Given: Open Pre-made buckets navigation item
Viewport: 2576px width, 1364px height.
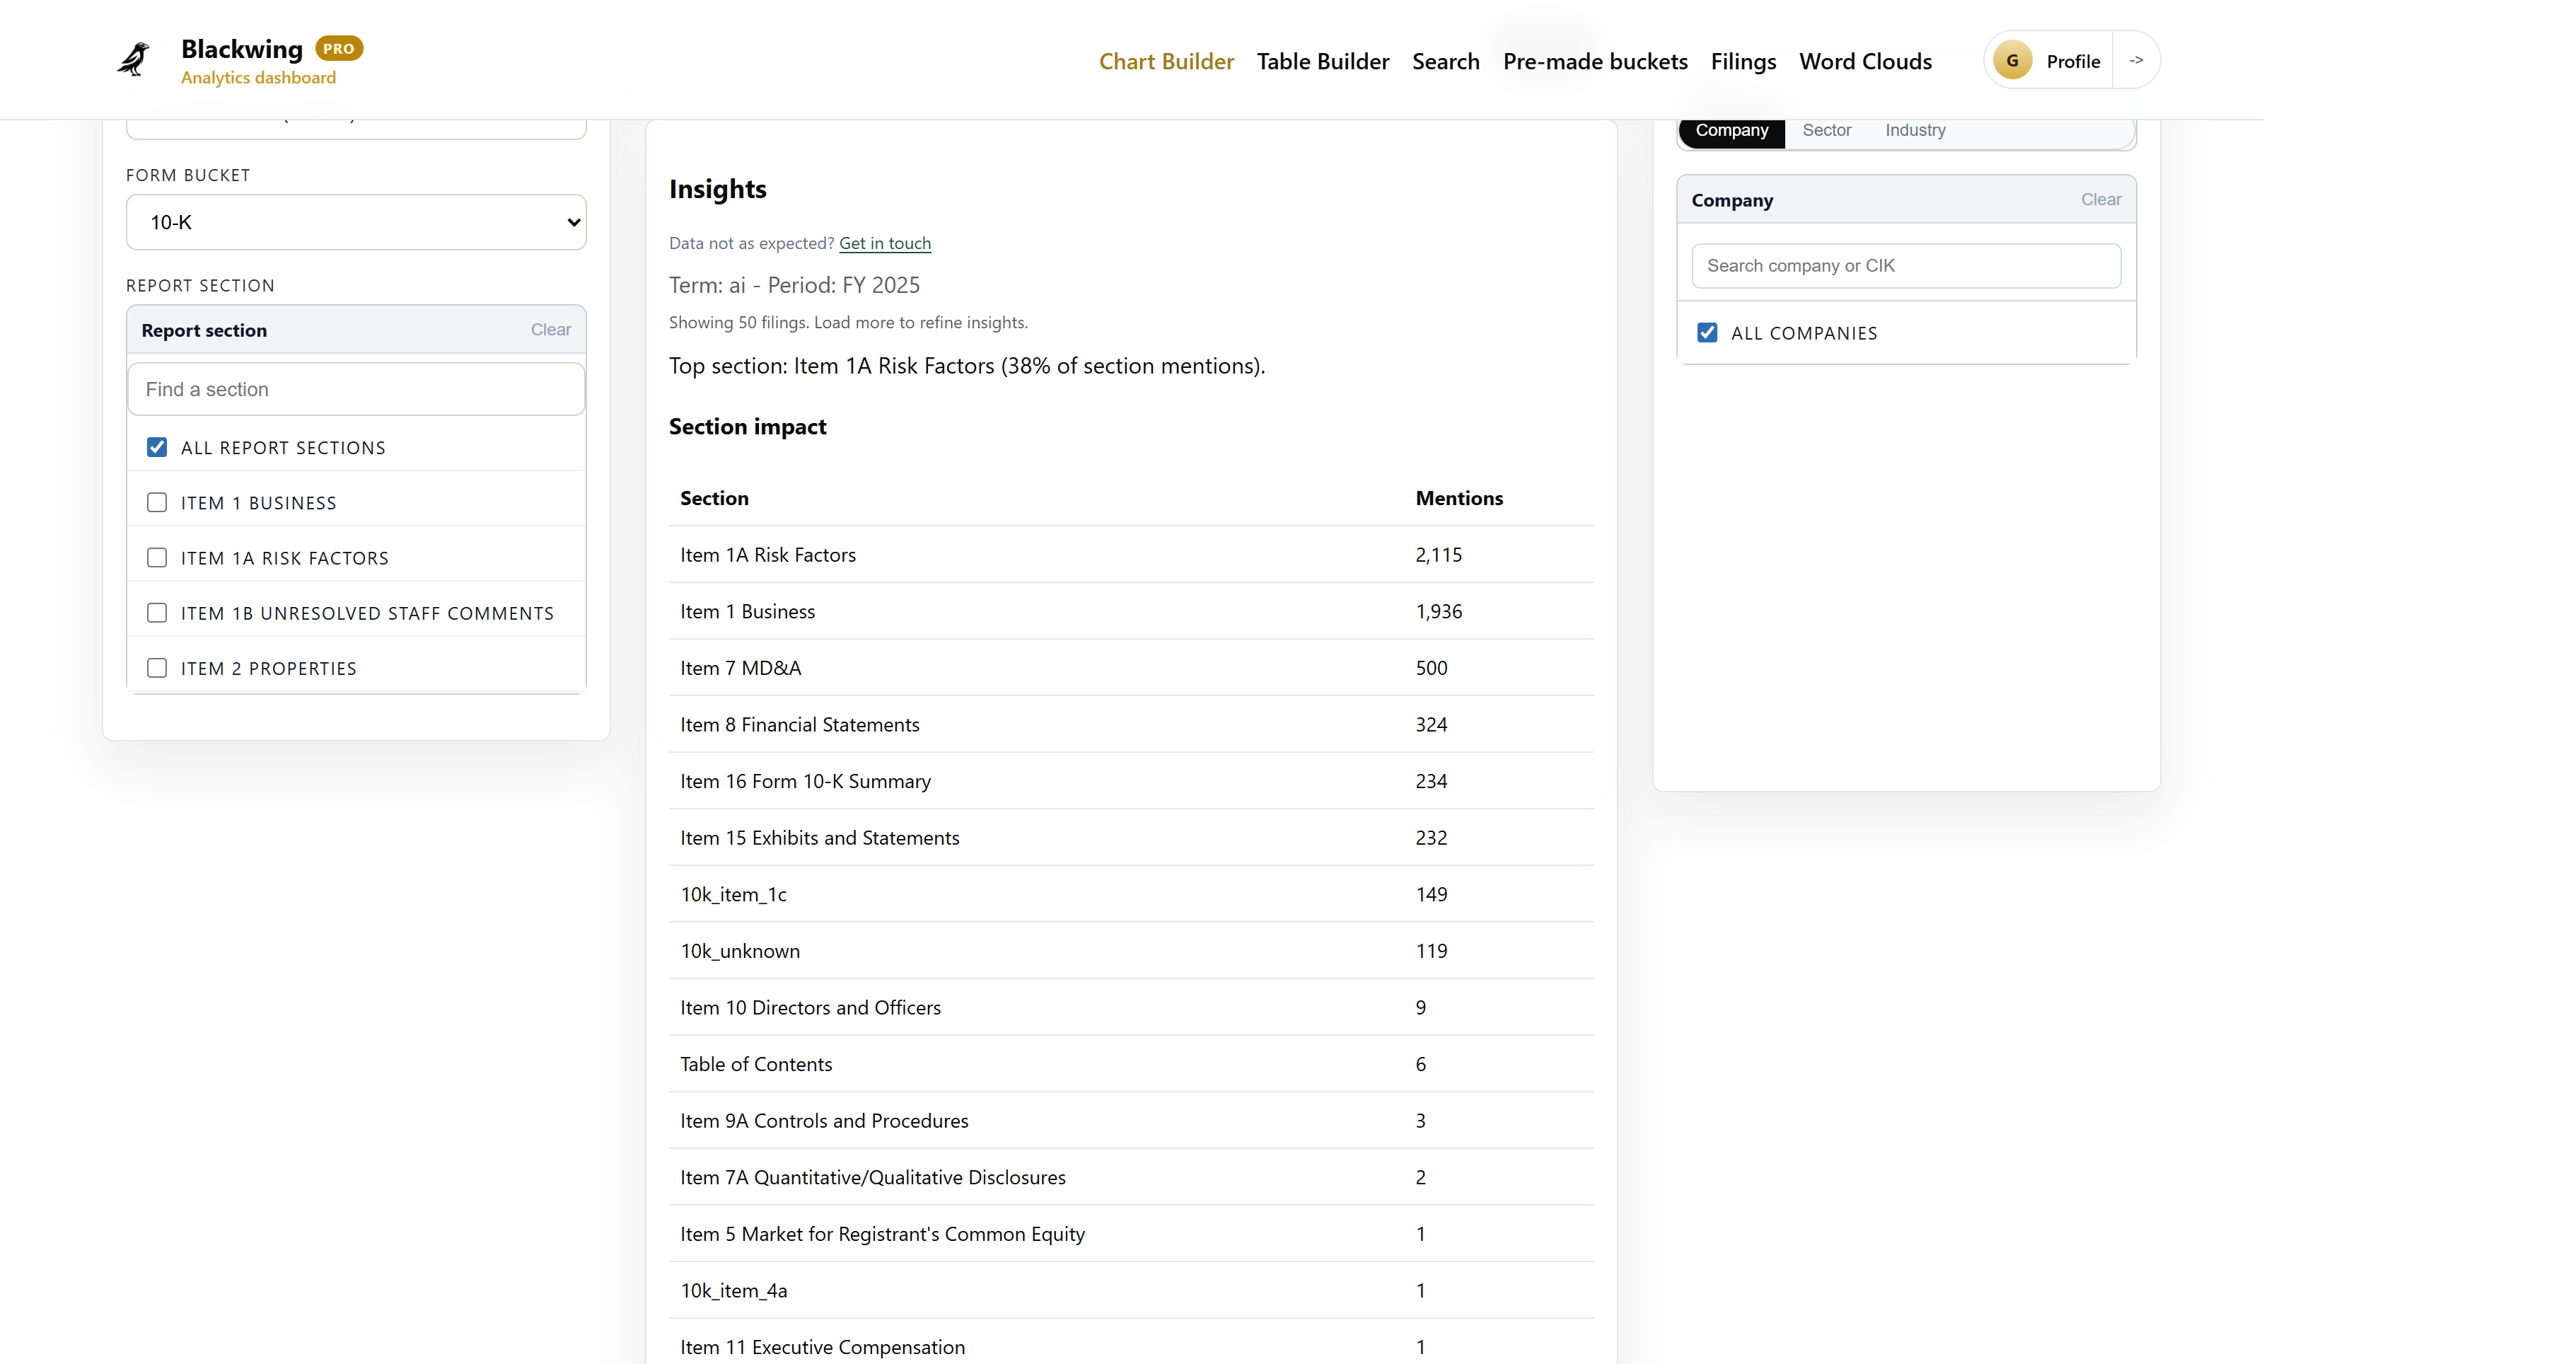Looking at the screenshot, I should (x=1594, y=61).
